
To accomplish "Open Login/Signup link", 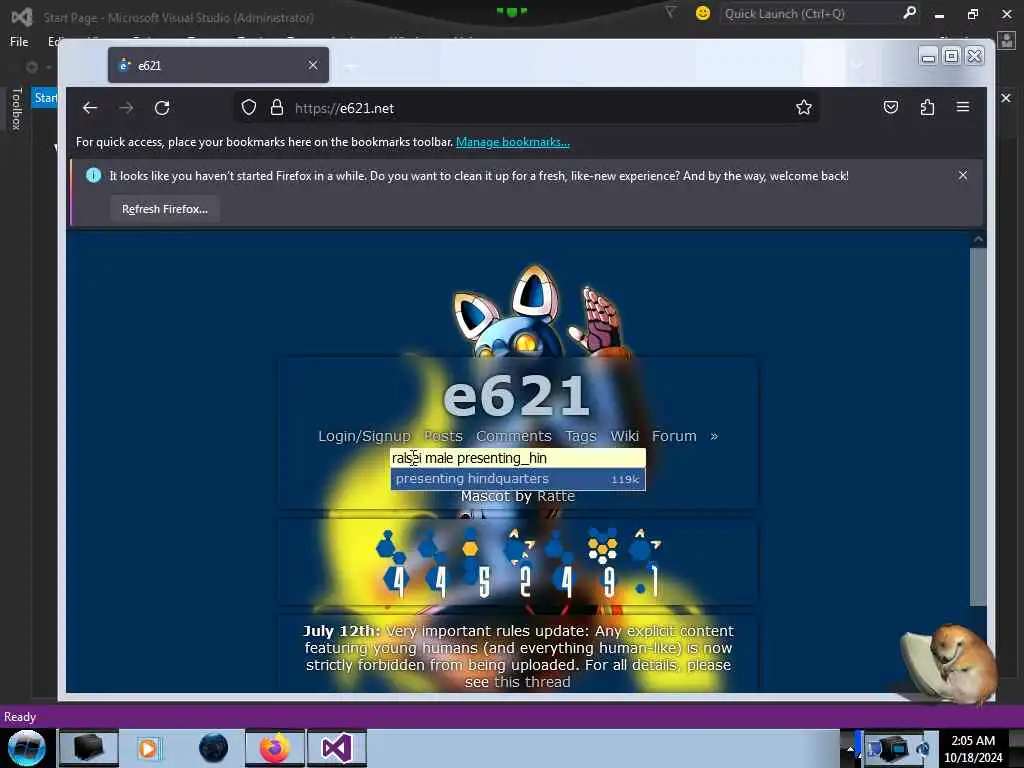I will pyautogui.click(x=364, y=436).
